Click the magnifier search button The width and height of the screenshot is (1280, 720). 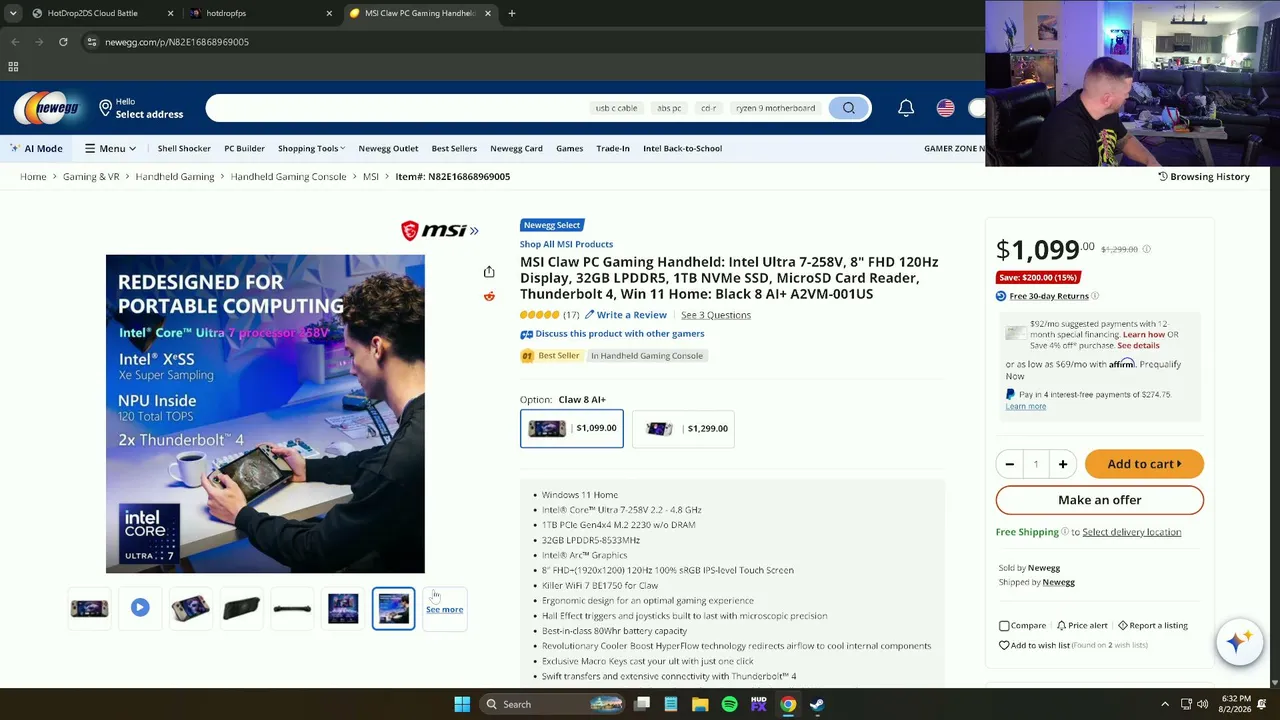coord(849,108)
